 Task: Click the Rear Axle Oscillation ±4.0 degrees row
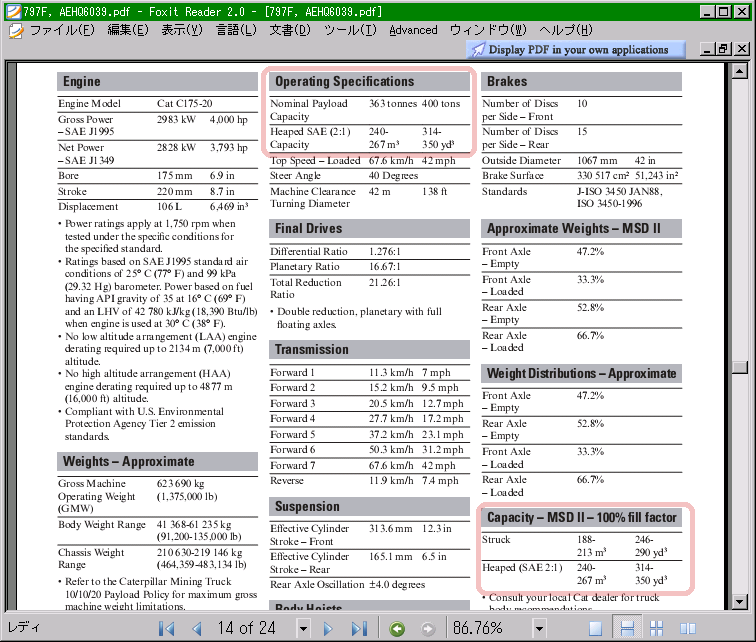(x=369, y=585)
